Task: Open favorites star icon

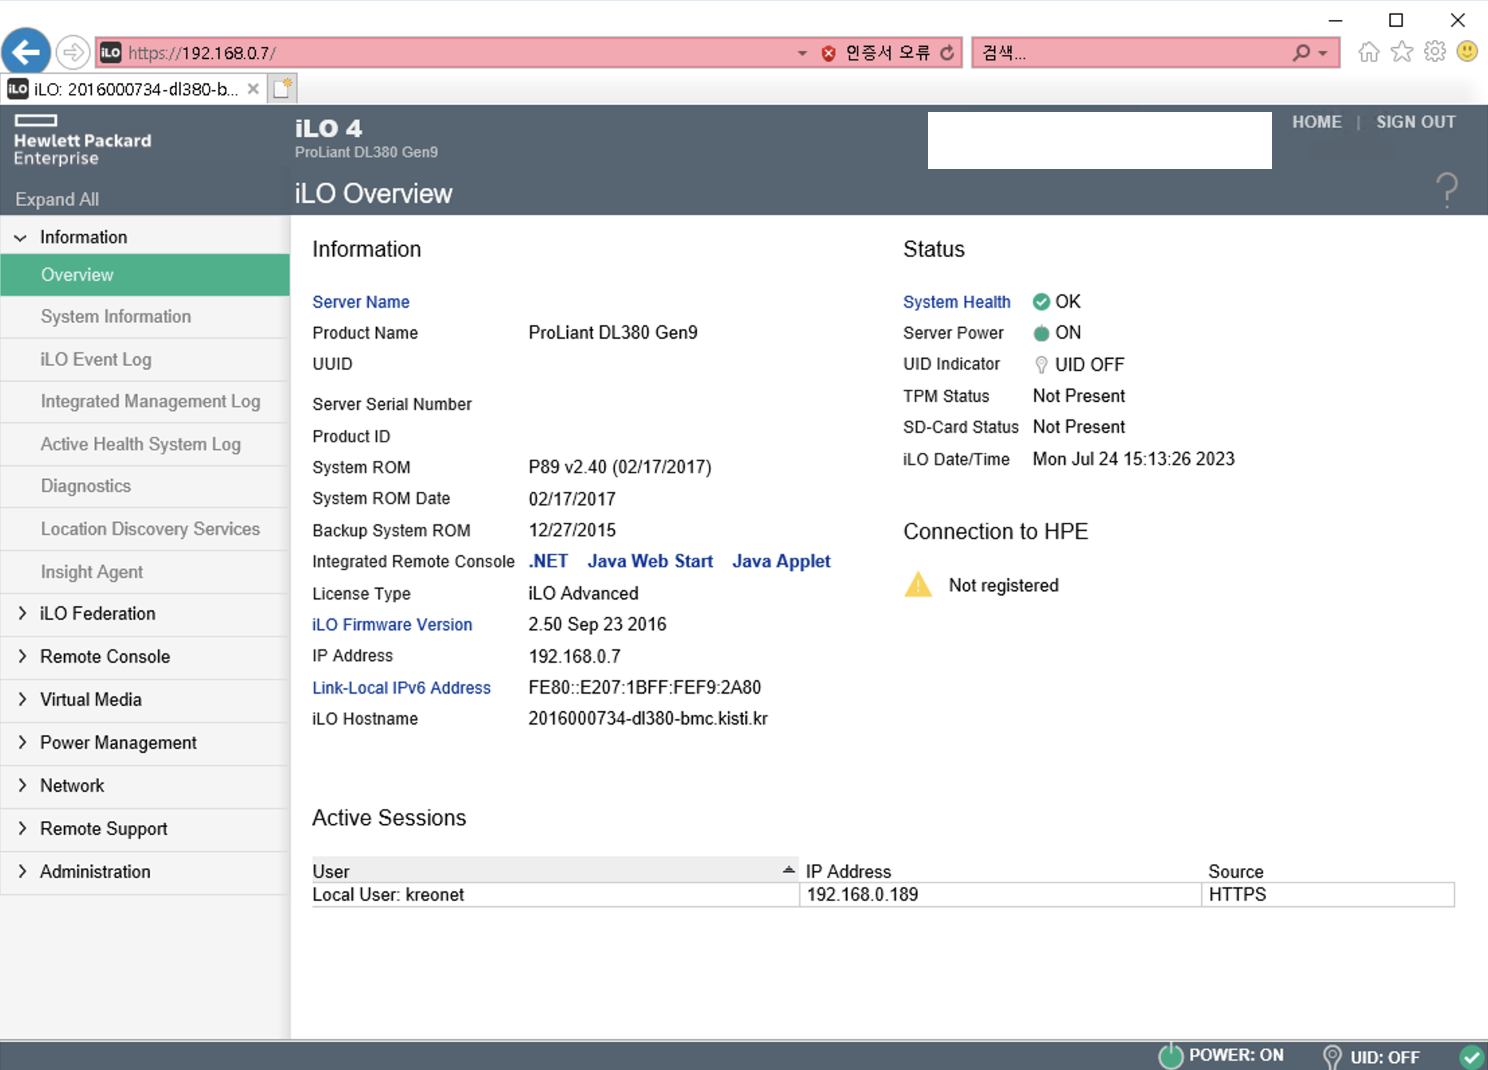Action: [1402, 52]
